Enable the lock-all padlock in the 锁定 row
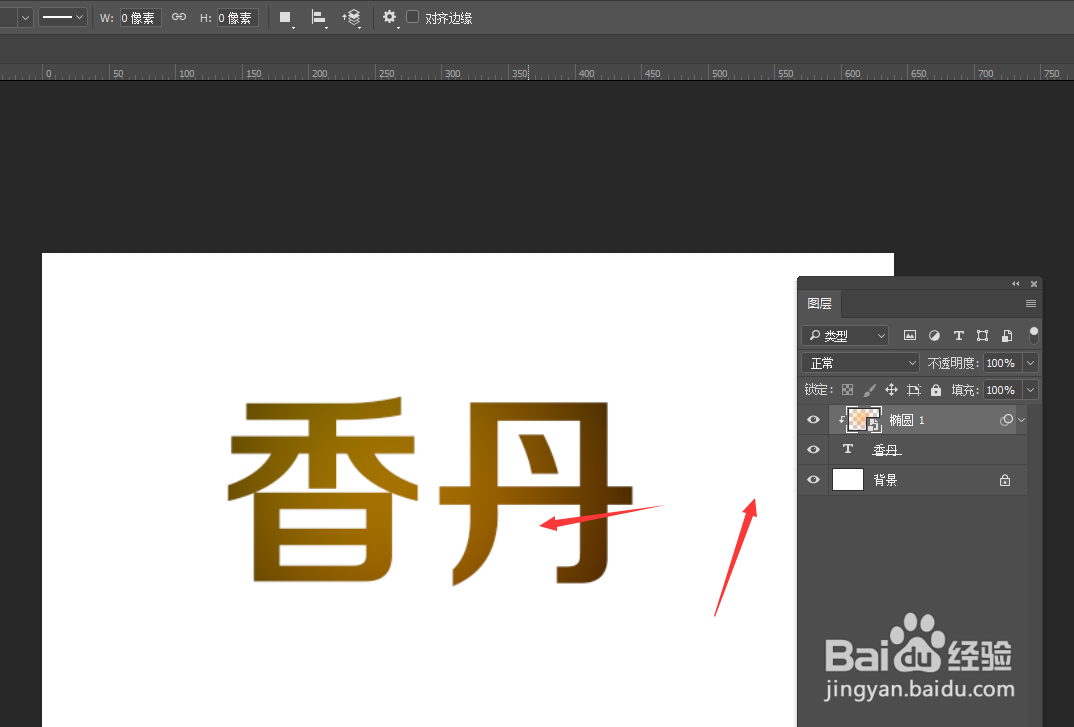Screen dimensions: 1074x727 pos(935,390)
